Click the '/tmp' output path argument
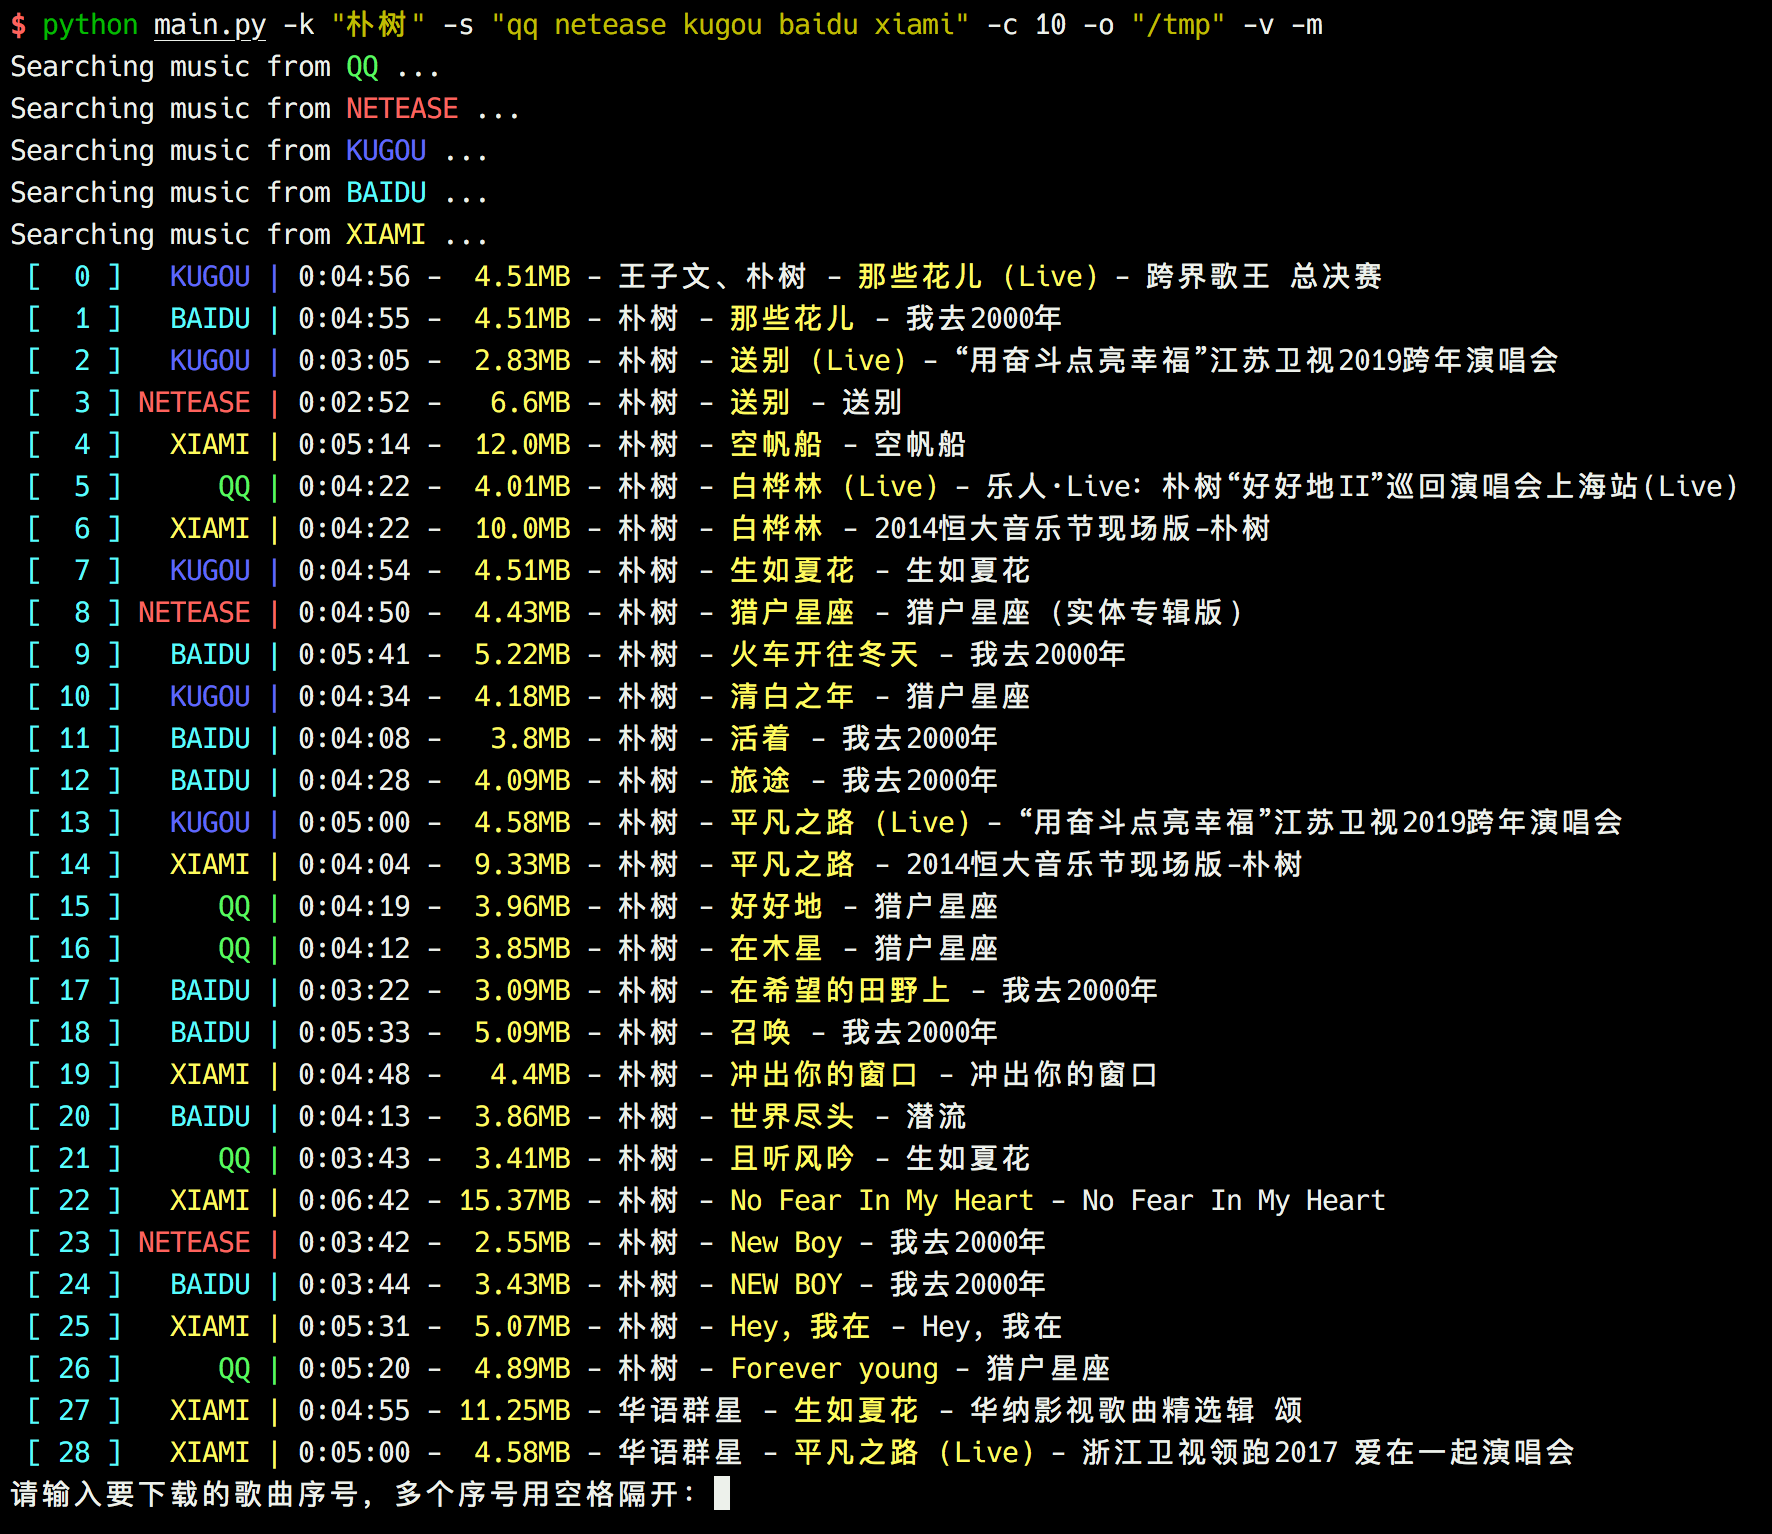 point(1178,24)
